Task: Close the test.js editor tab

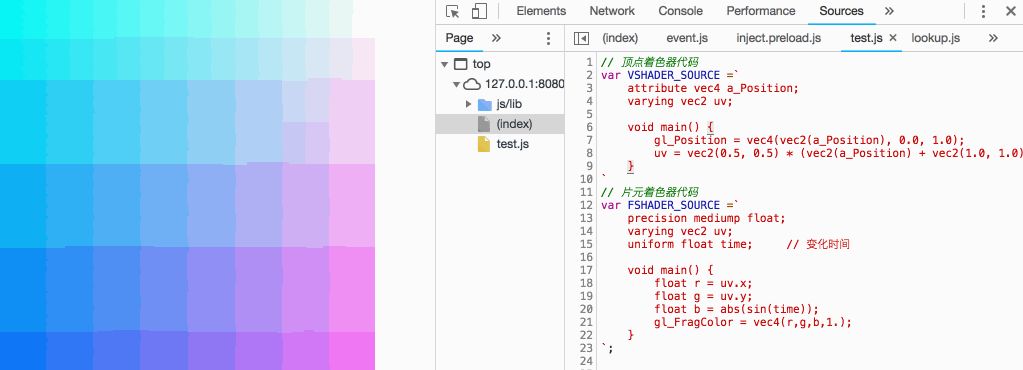Action: click(x=893, y=39)
